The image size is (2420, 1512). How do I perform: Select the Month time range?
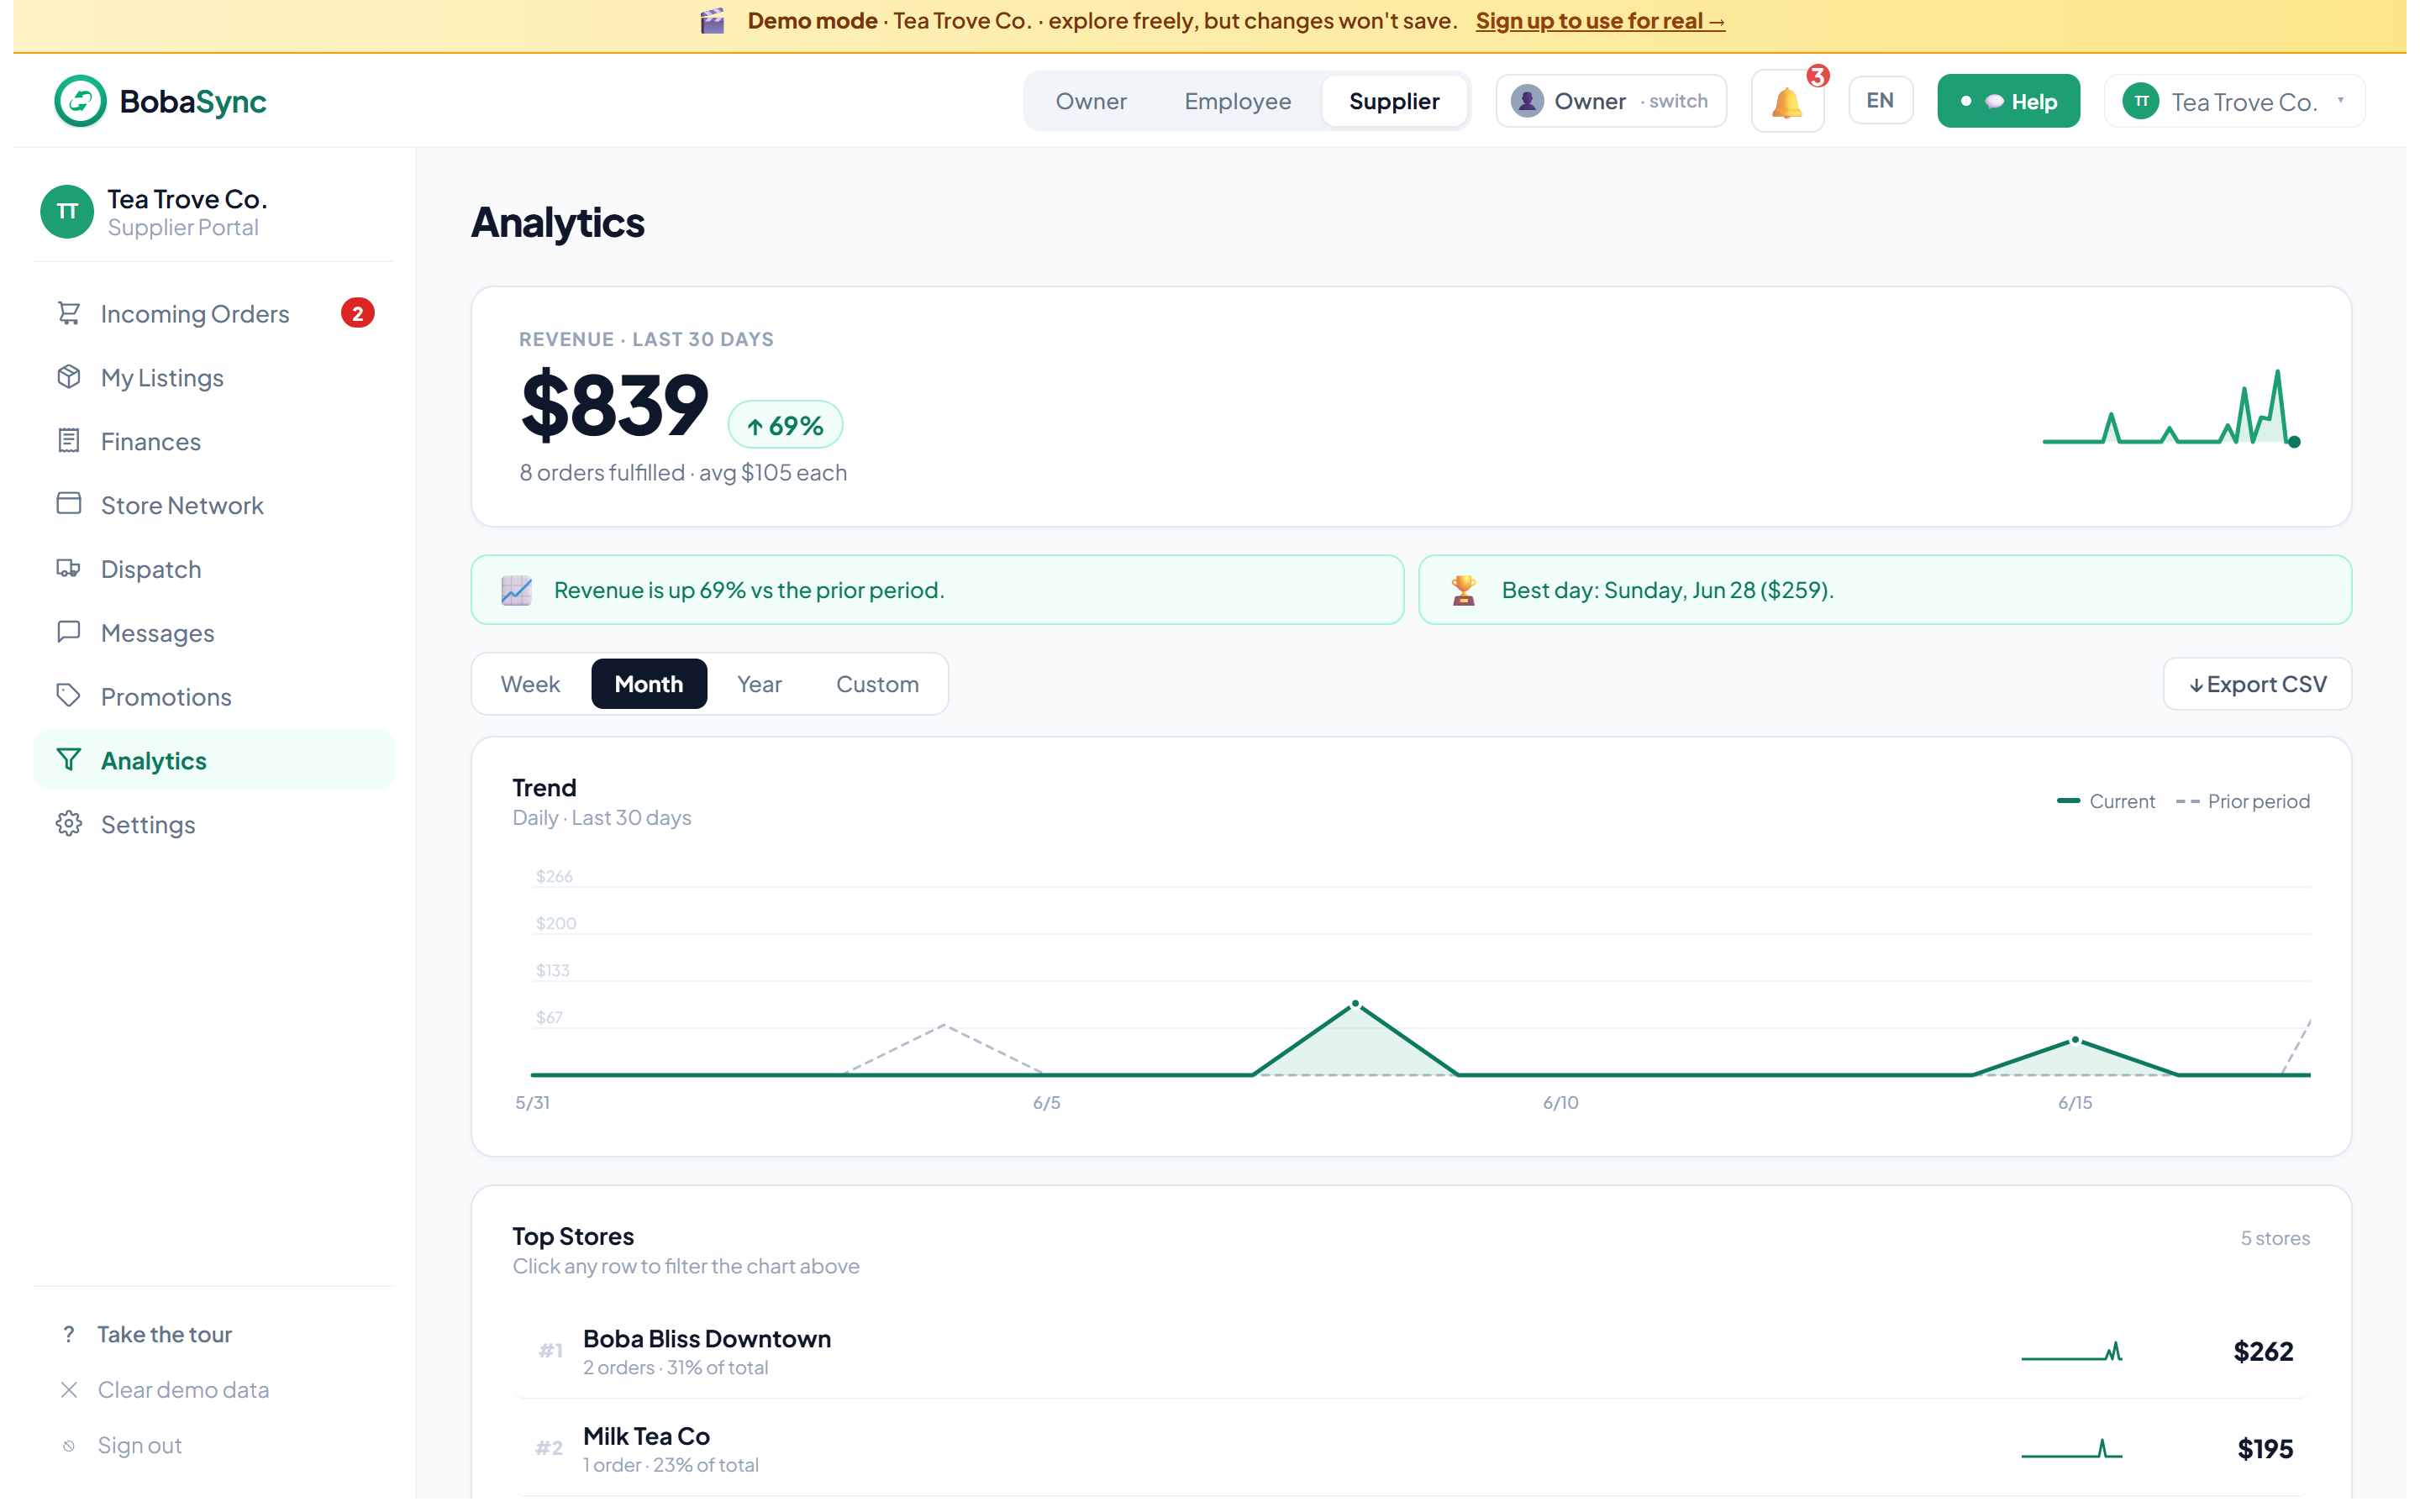coord(649,684)
